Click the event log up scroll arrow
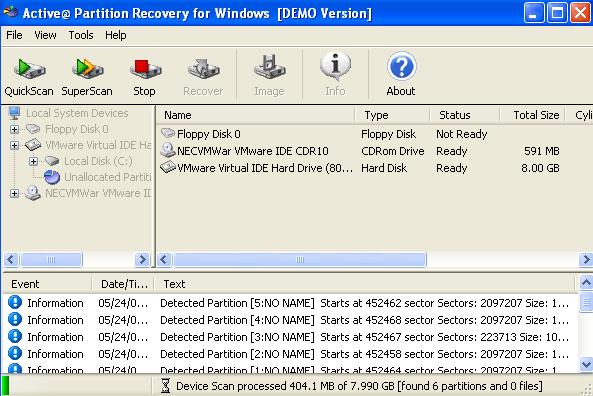 point(586,283)
